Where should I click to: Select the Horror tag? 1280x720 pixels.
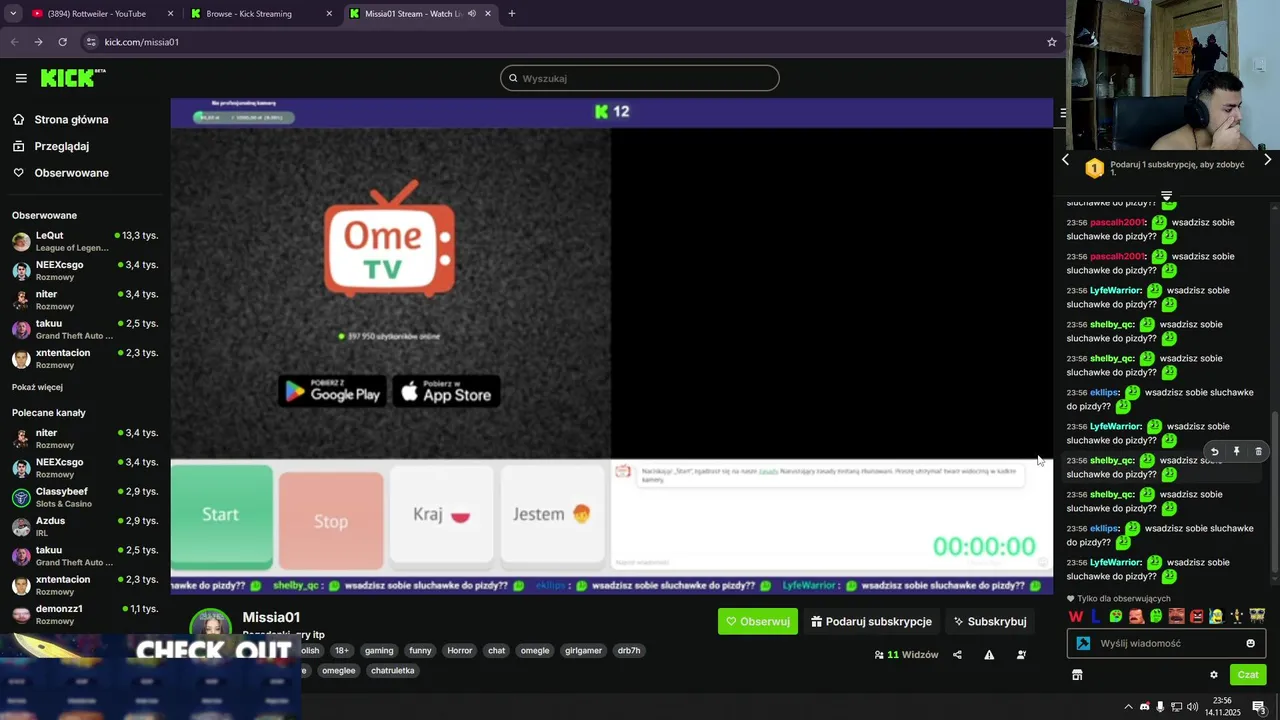coord(460,650)
